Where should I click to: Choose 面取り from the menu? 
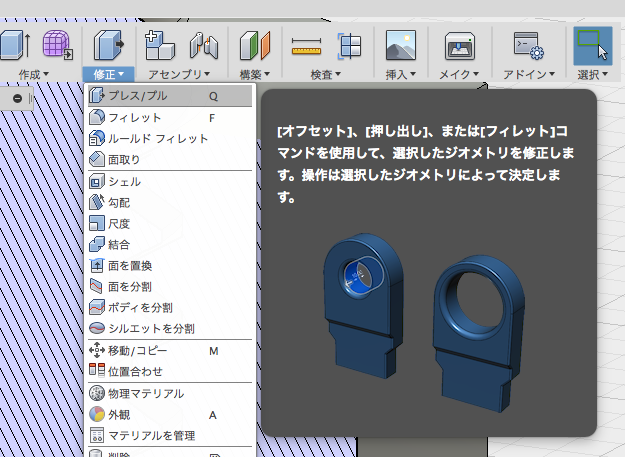click(x=170, y=159)
